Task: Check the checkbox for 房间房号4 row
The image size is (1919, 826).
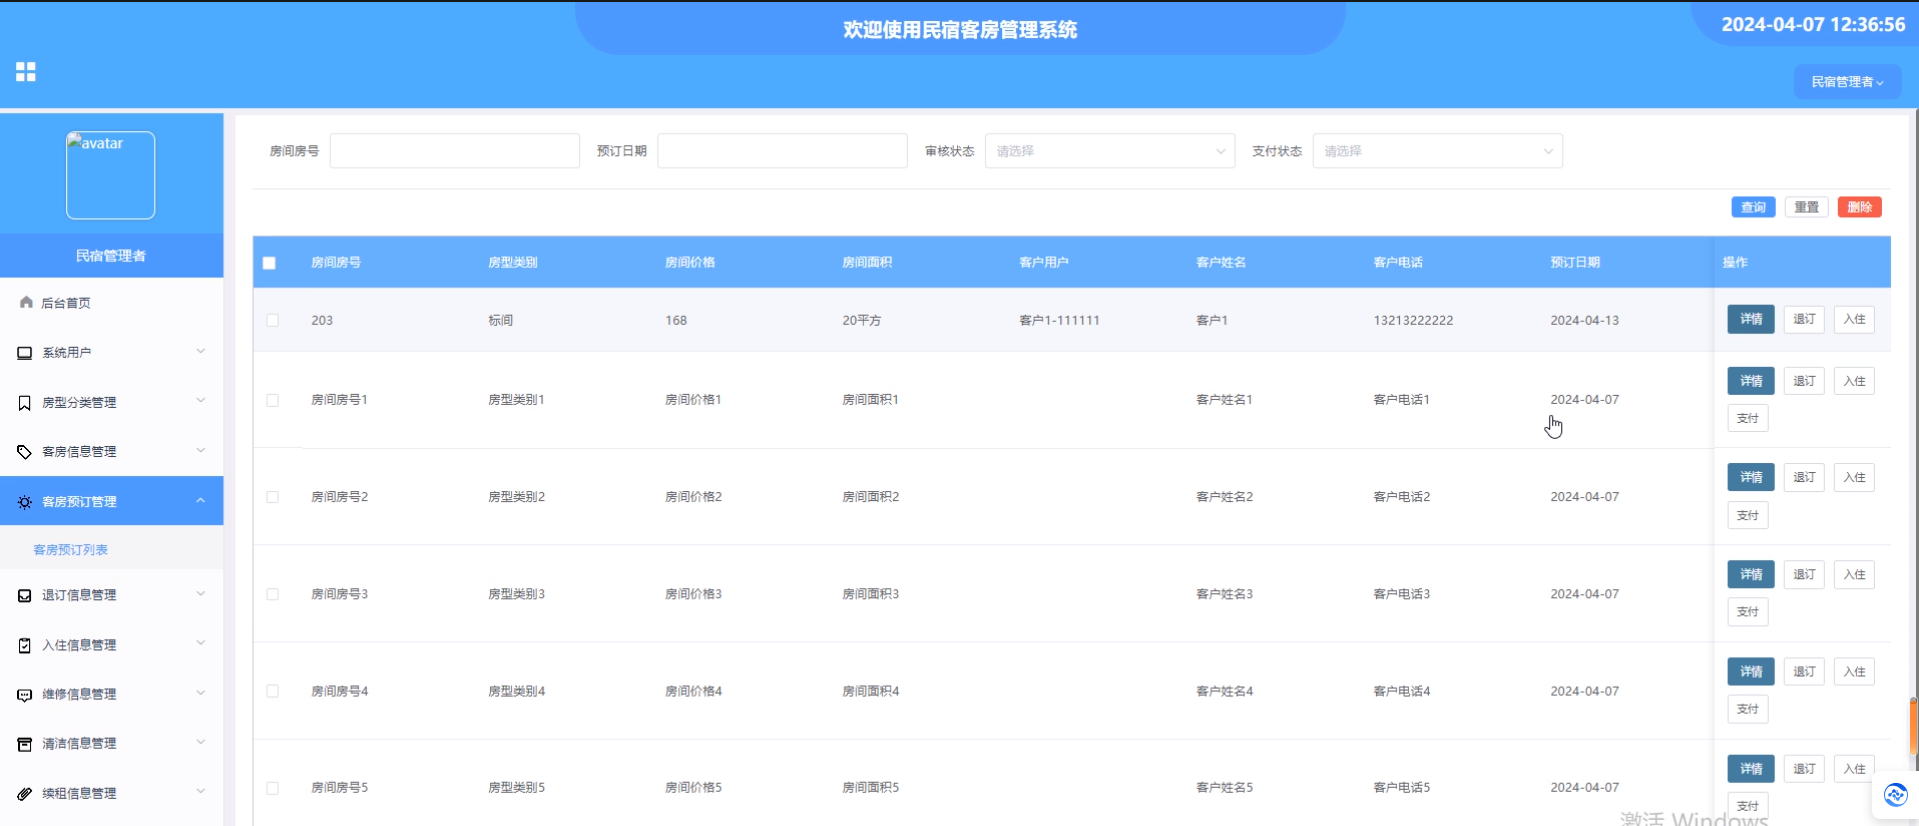Action: [x=272, y=691]
